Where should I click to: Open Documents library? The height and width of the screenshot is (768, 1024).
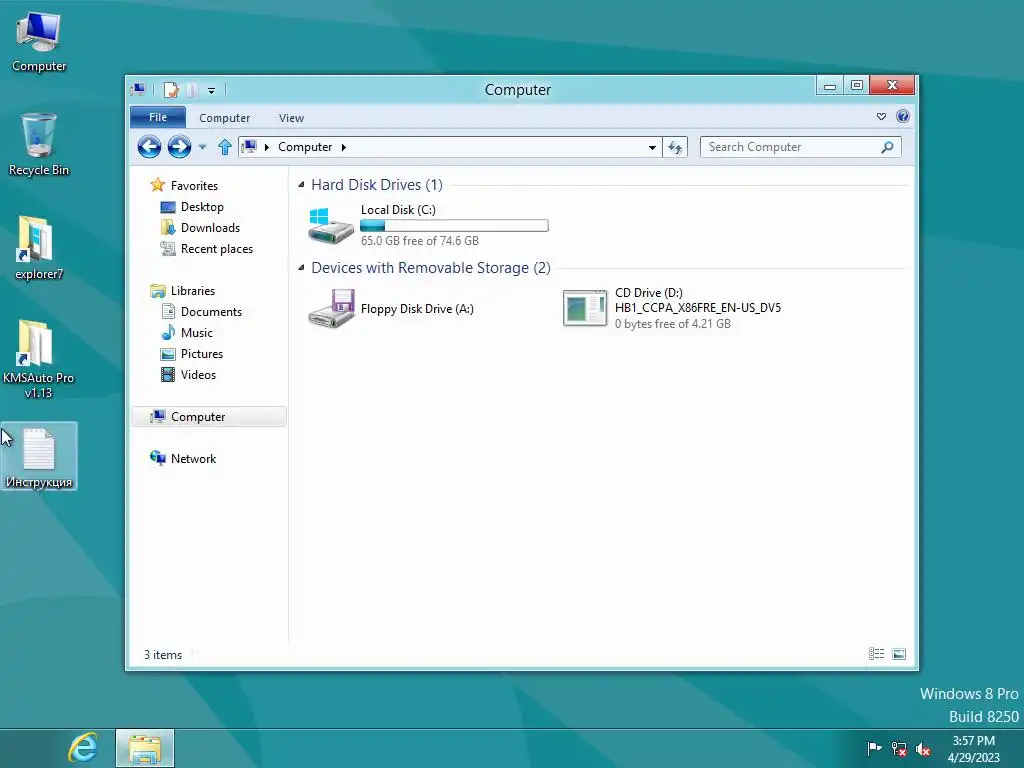pos(211,312)
